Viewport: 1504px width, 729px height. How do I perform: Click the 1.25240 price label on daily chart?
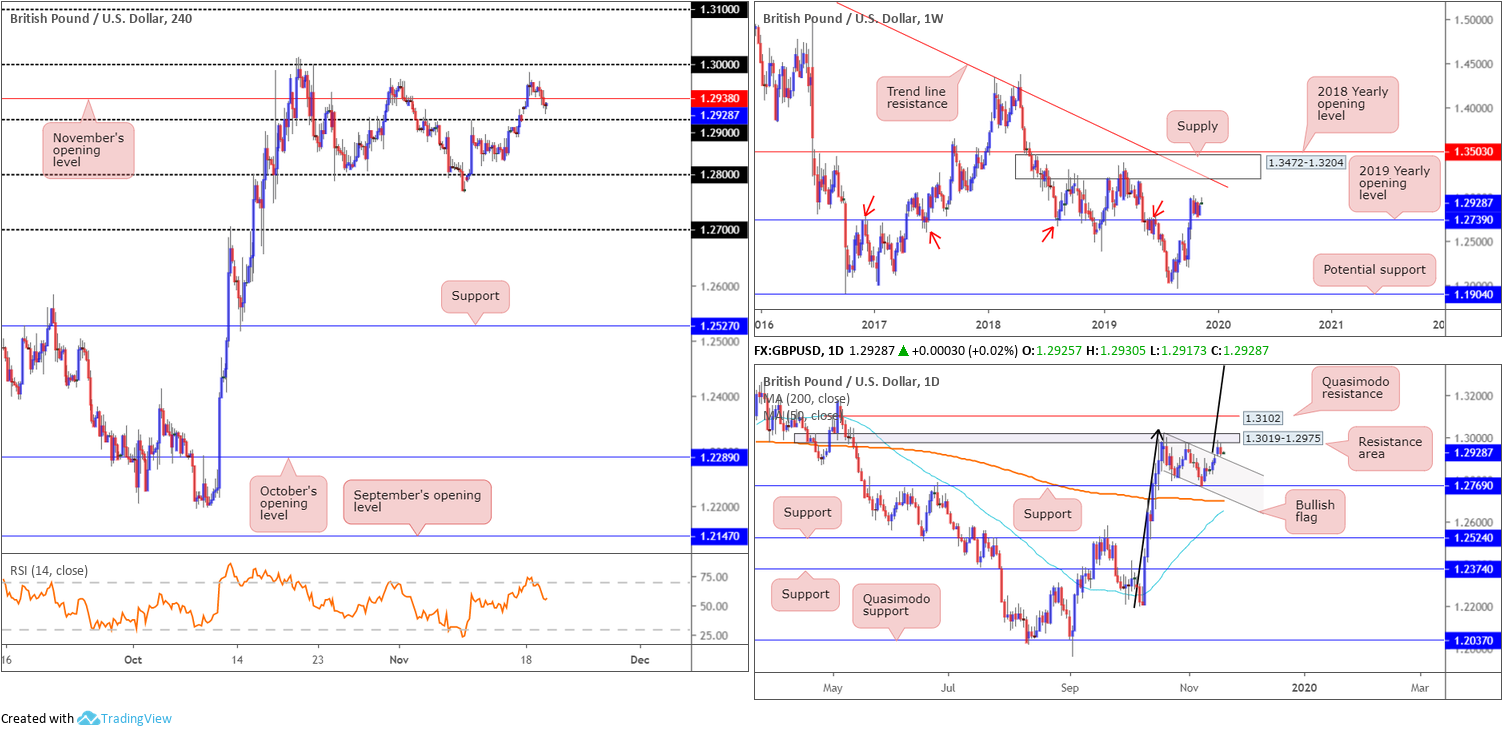click(x=1473, y=538)
